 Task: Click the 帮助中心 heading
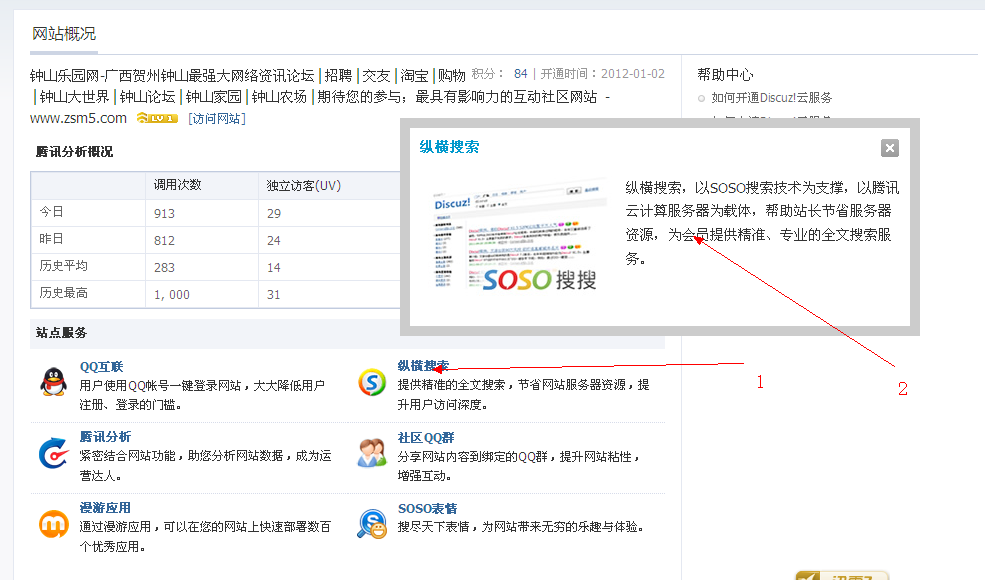coord(726,75)
